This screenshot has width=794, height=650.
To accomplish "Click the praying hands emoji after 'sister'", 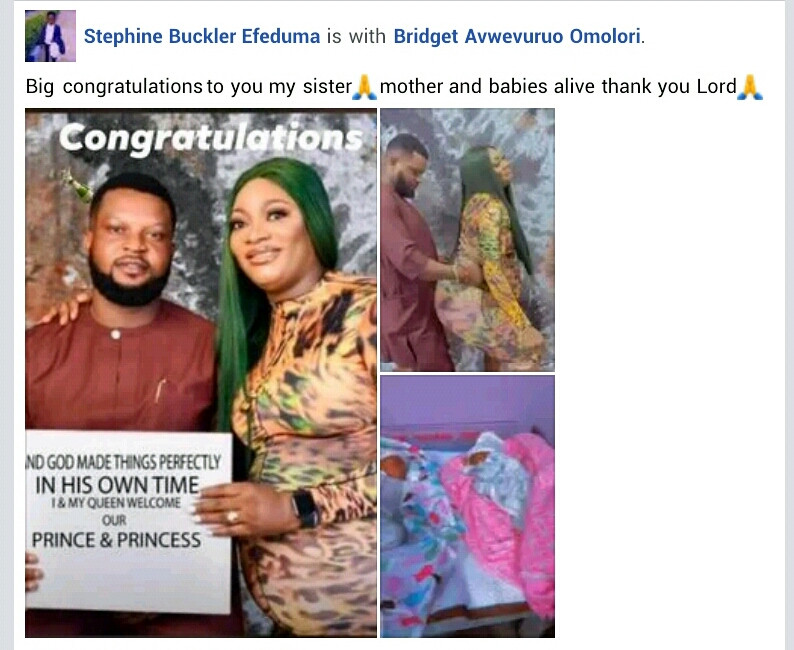I will coord(365,87).
